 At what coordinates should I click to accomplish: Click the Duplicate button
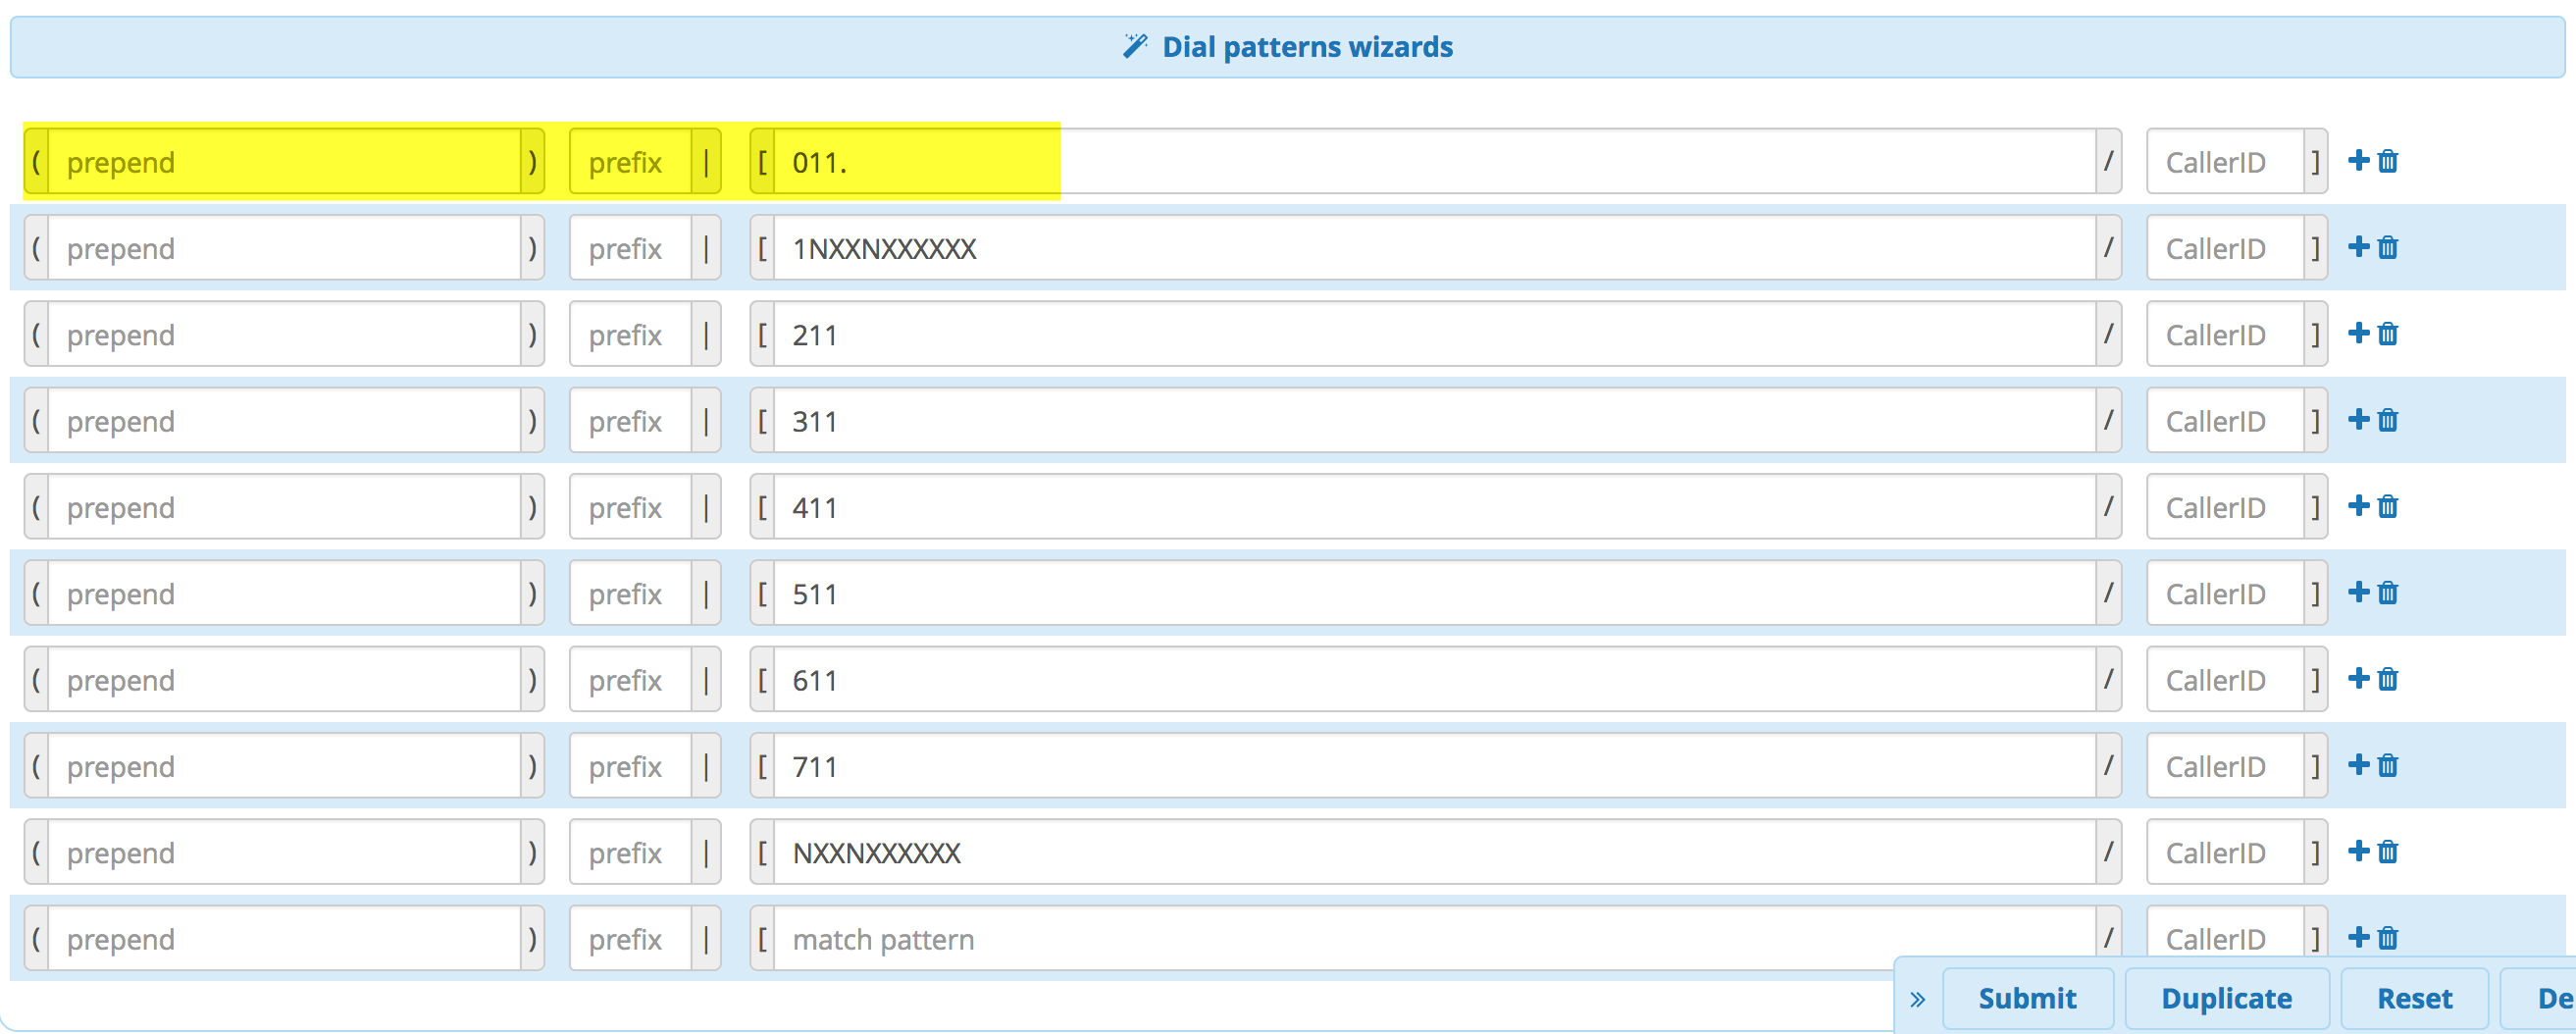2226,998
